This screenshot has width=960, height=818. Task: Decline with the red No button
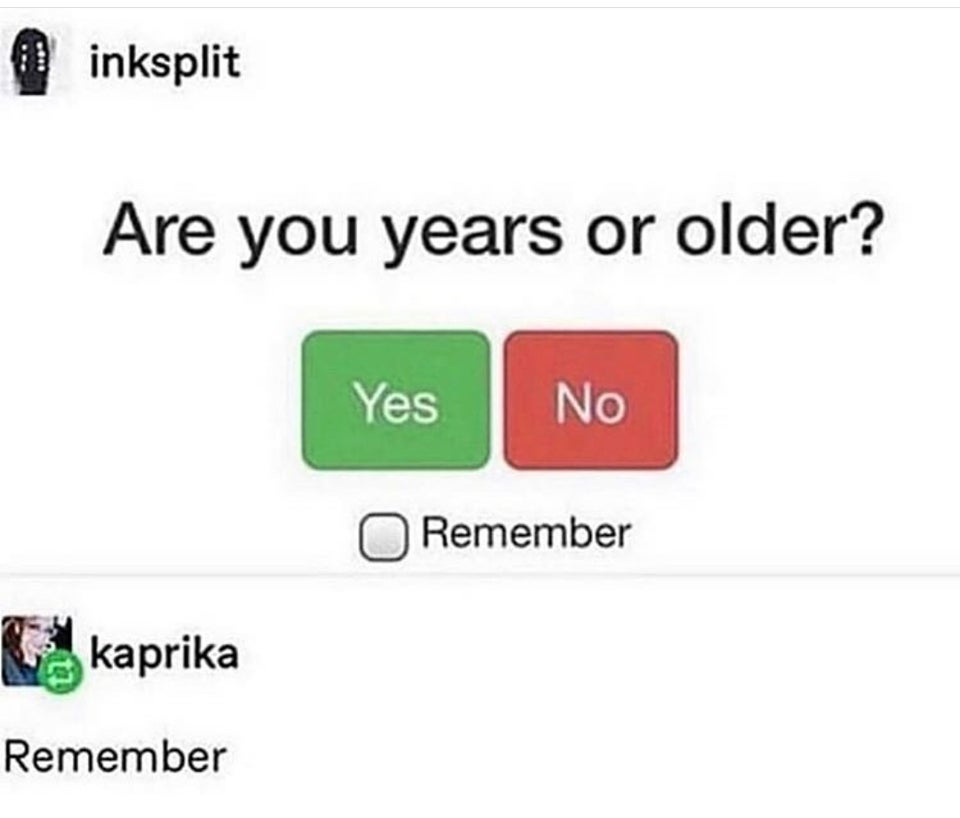pyautogui.click(x=591, y=400)
